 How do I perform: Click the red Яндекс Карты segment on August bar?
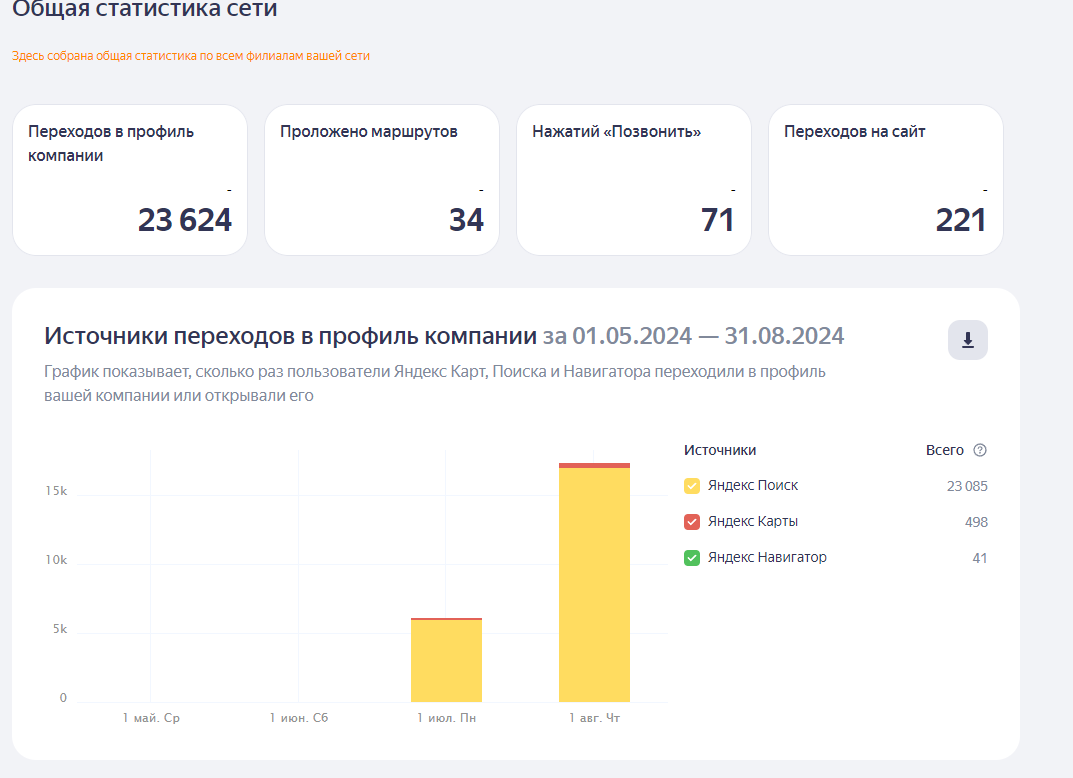(x=594, y=465)
